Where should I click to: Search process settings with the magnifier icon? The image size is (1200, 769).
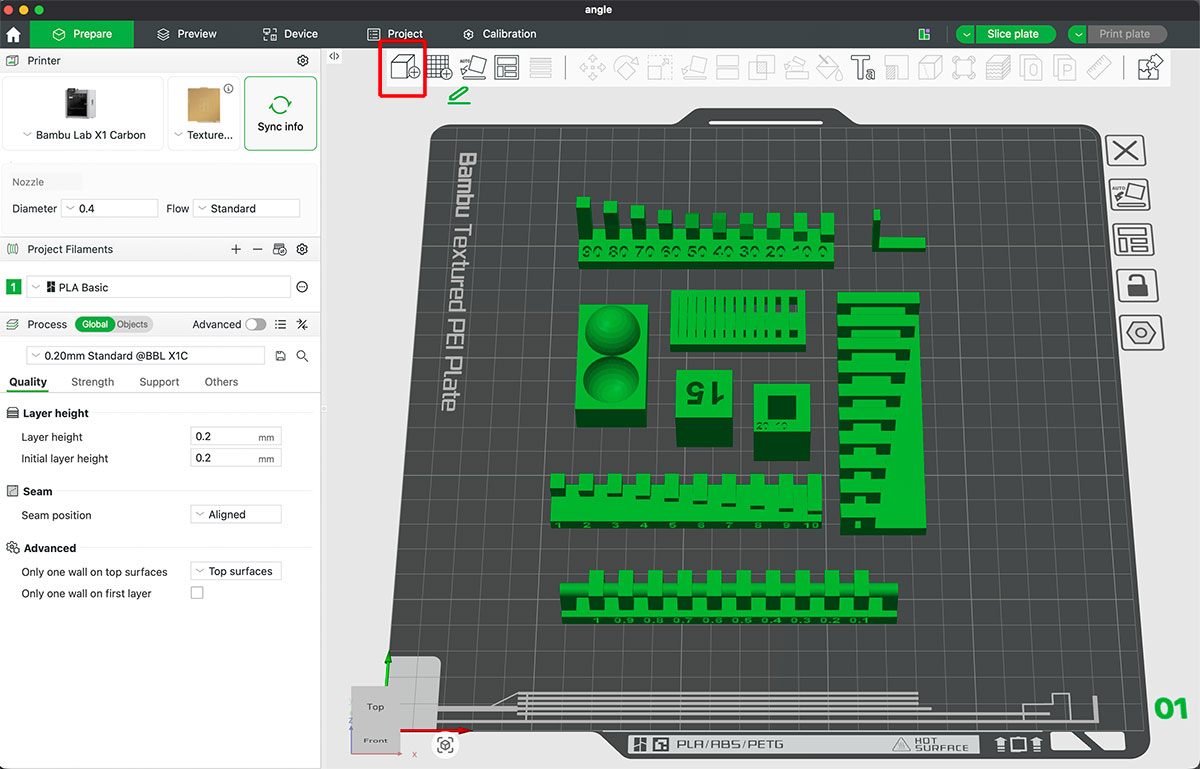pyautogui.click(x=302, y=356)
